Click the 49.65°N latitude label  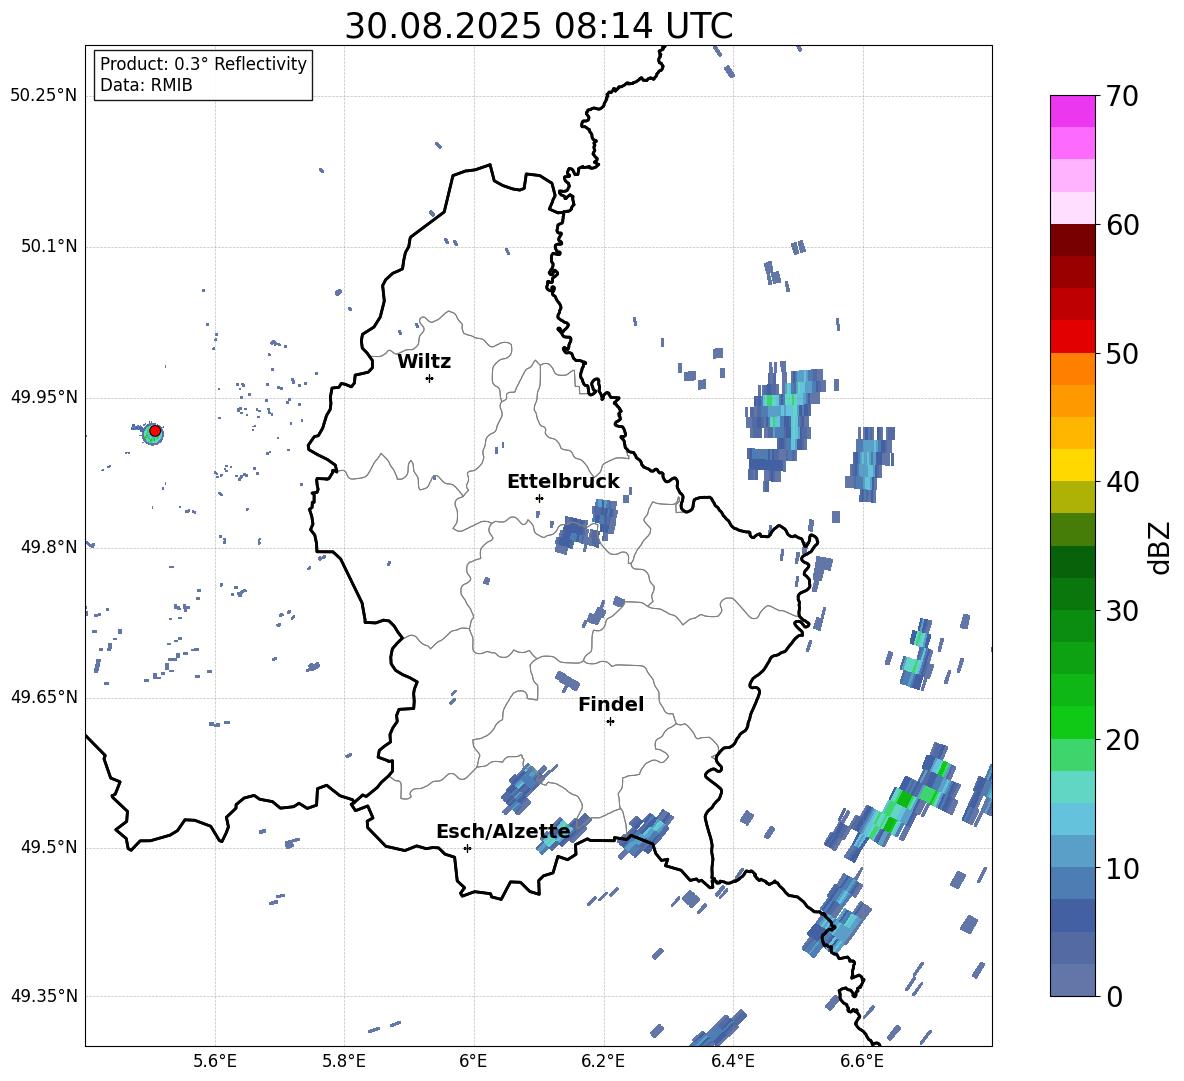(x=44, y=696)
